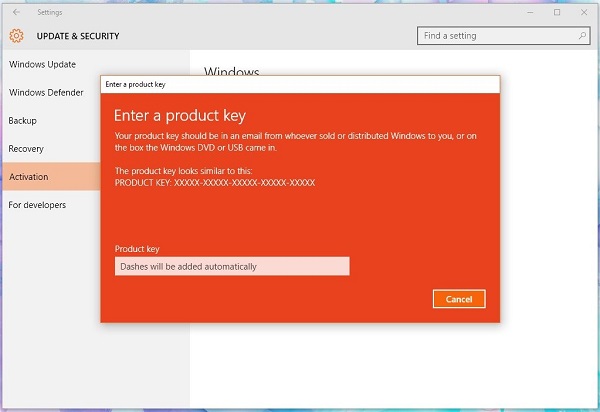Maximize the Settings window

pos(557,12)
